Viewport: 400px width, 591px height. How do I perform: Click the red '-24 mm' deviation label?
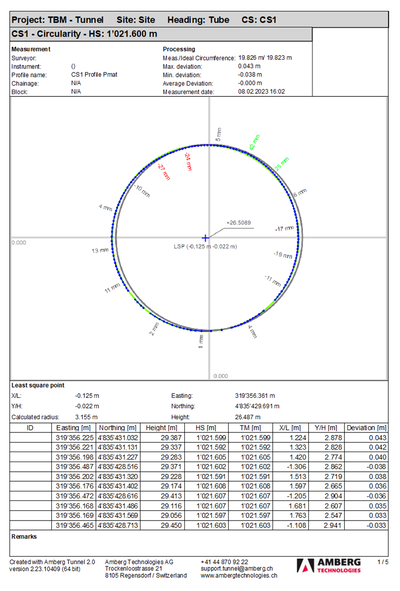click(x=188, y=162)
